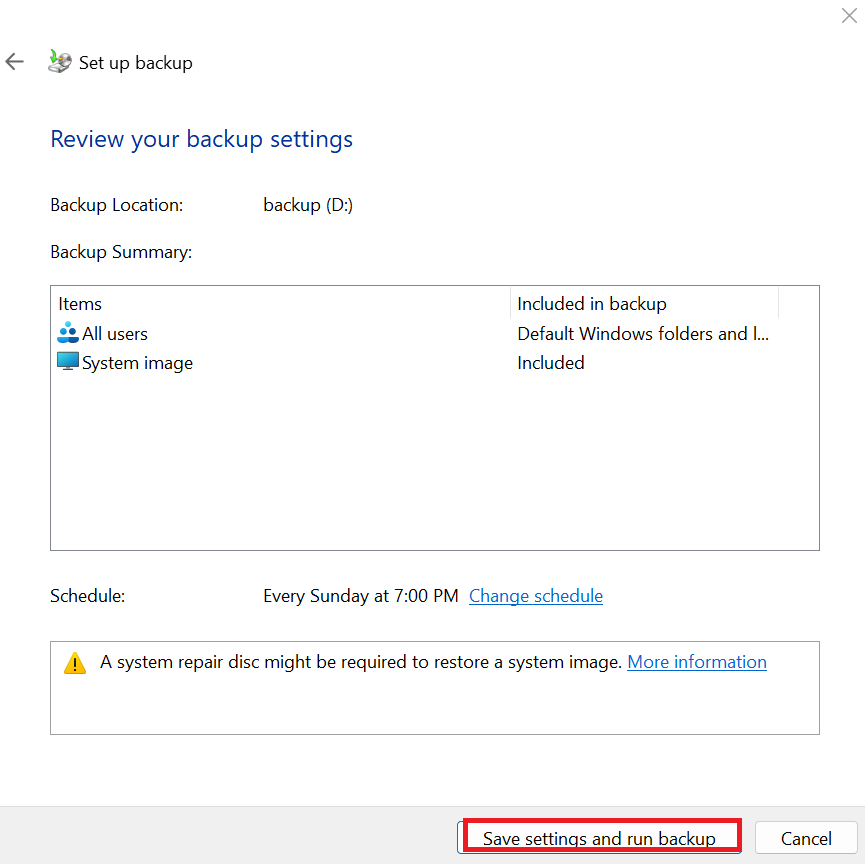Click the 'Backup Location:' label
This screenshot has width=865, height=864.
coord(116,205)
